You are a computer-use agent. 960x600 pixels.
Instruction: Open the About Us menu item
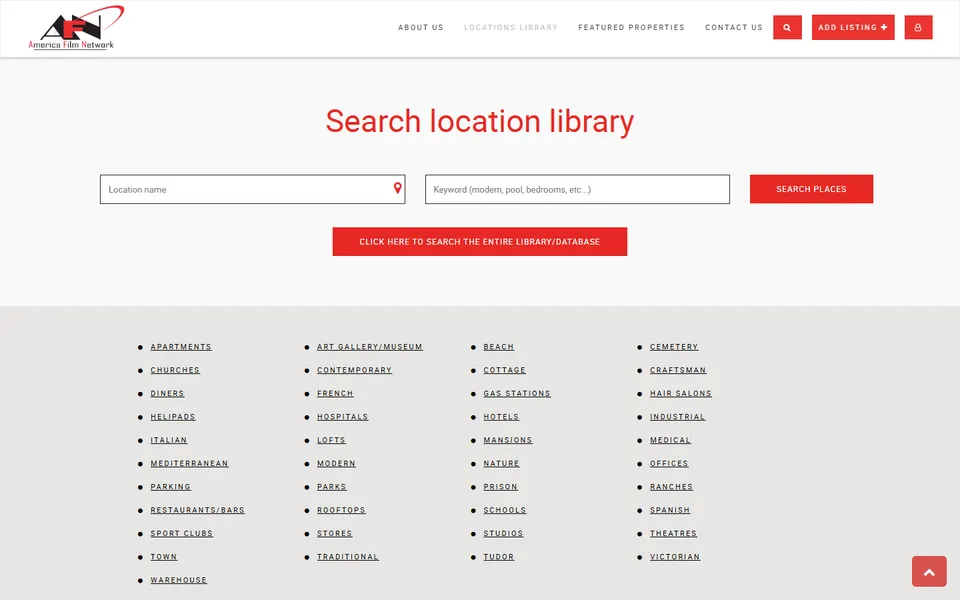click(421, 28)
